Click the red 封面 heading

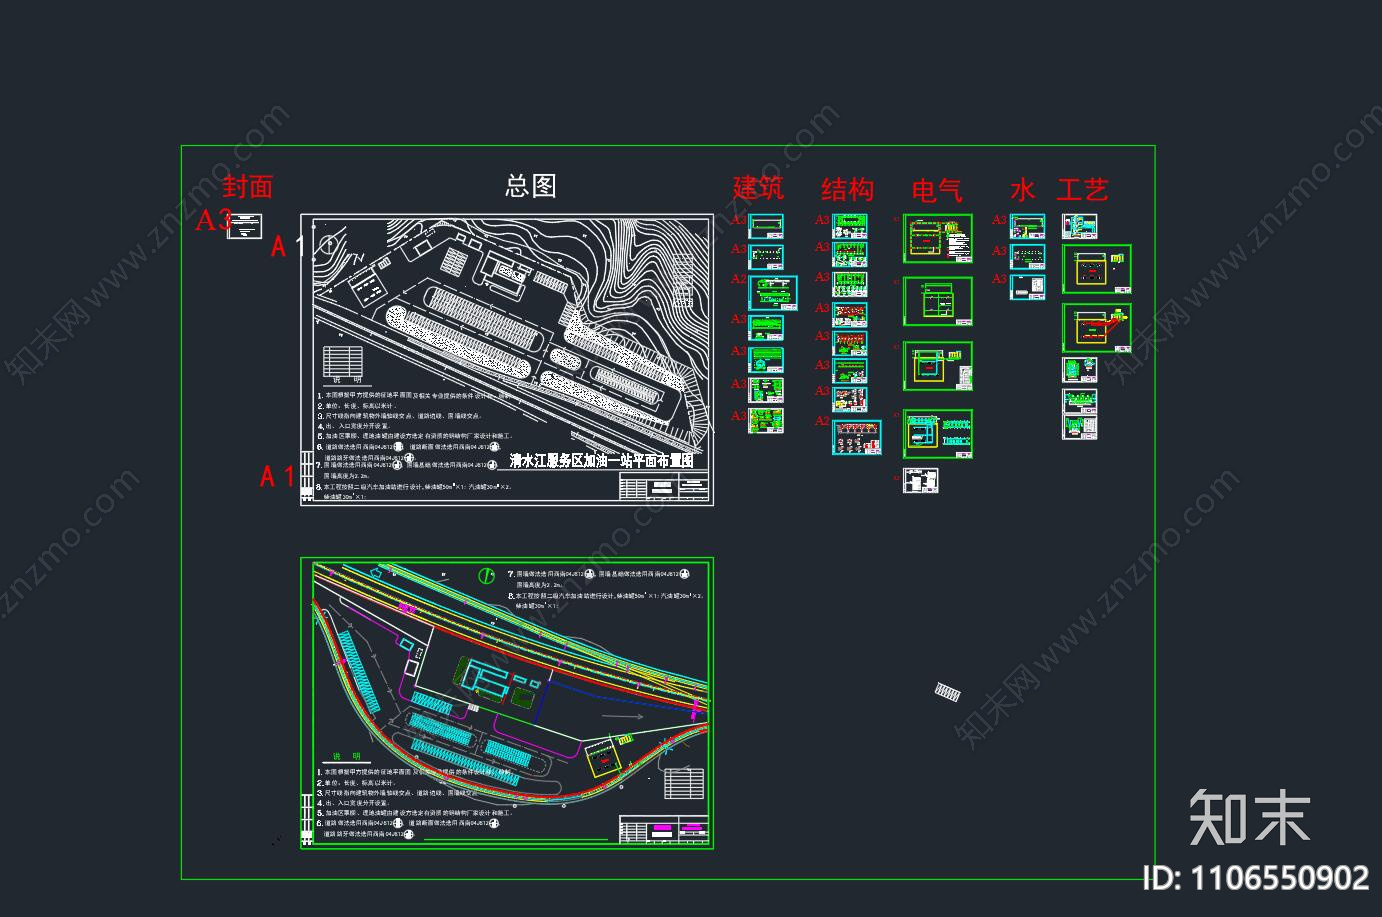[x=247, y=186]
